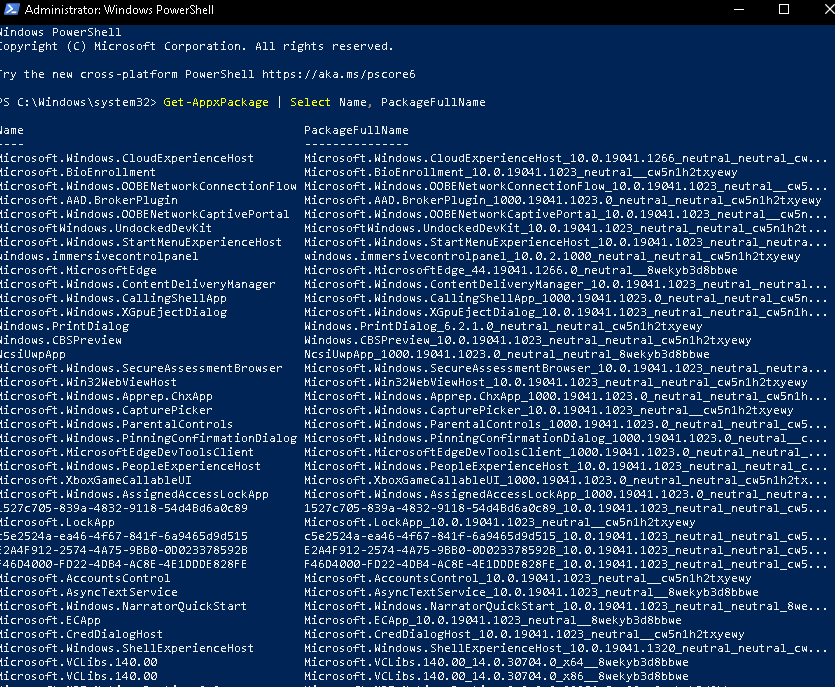Click Microsoft.AccountsControl in the Name column
The width and height of the screenshot is (835, 687).
(85, 578)
